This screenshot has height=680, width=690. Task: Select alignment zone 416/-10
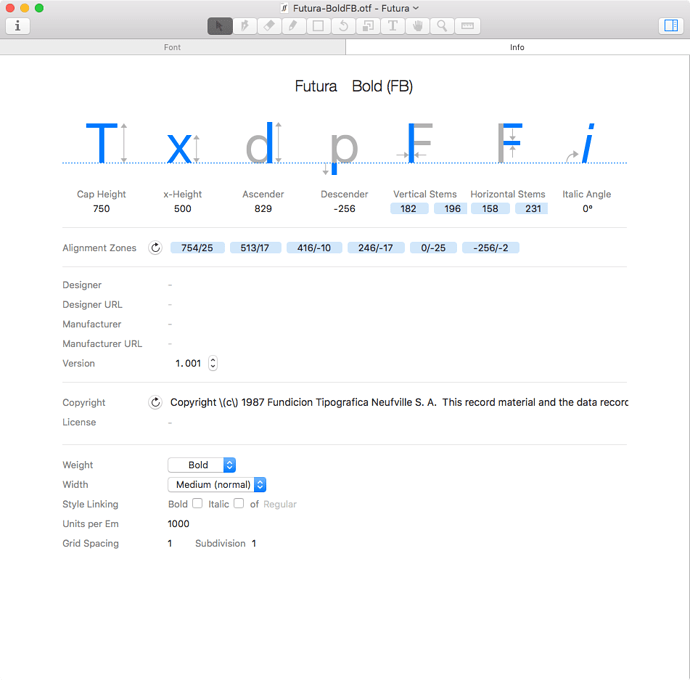pos(314,248)
